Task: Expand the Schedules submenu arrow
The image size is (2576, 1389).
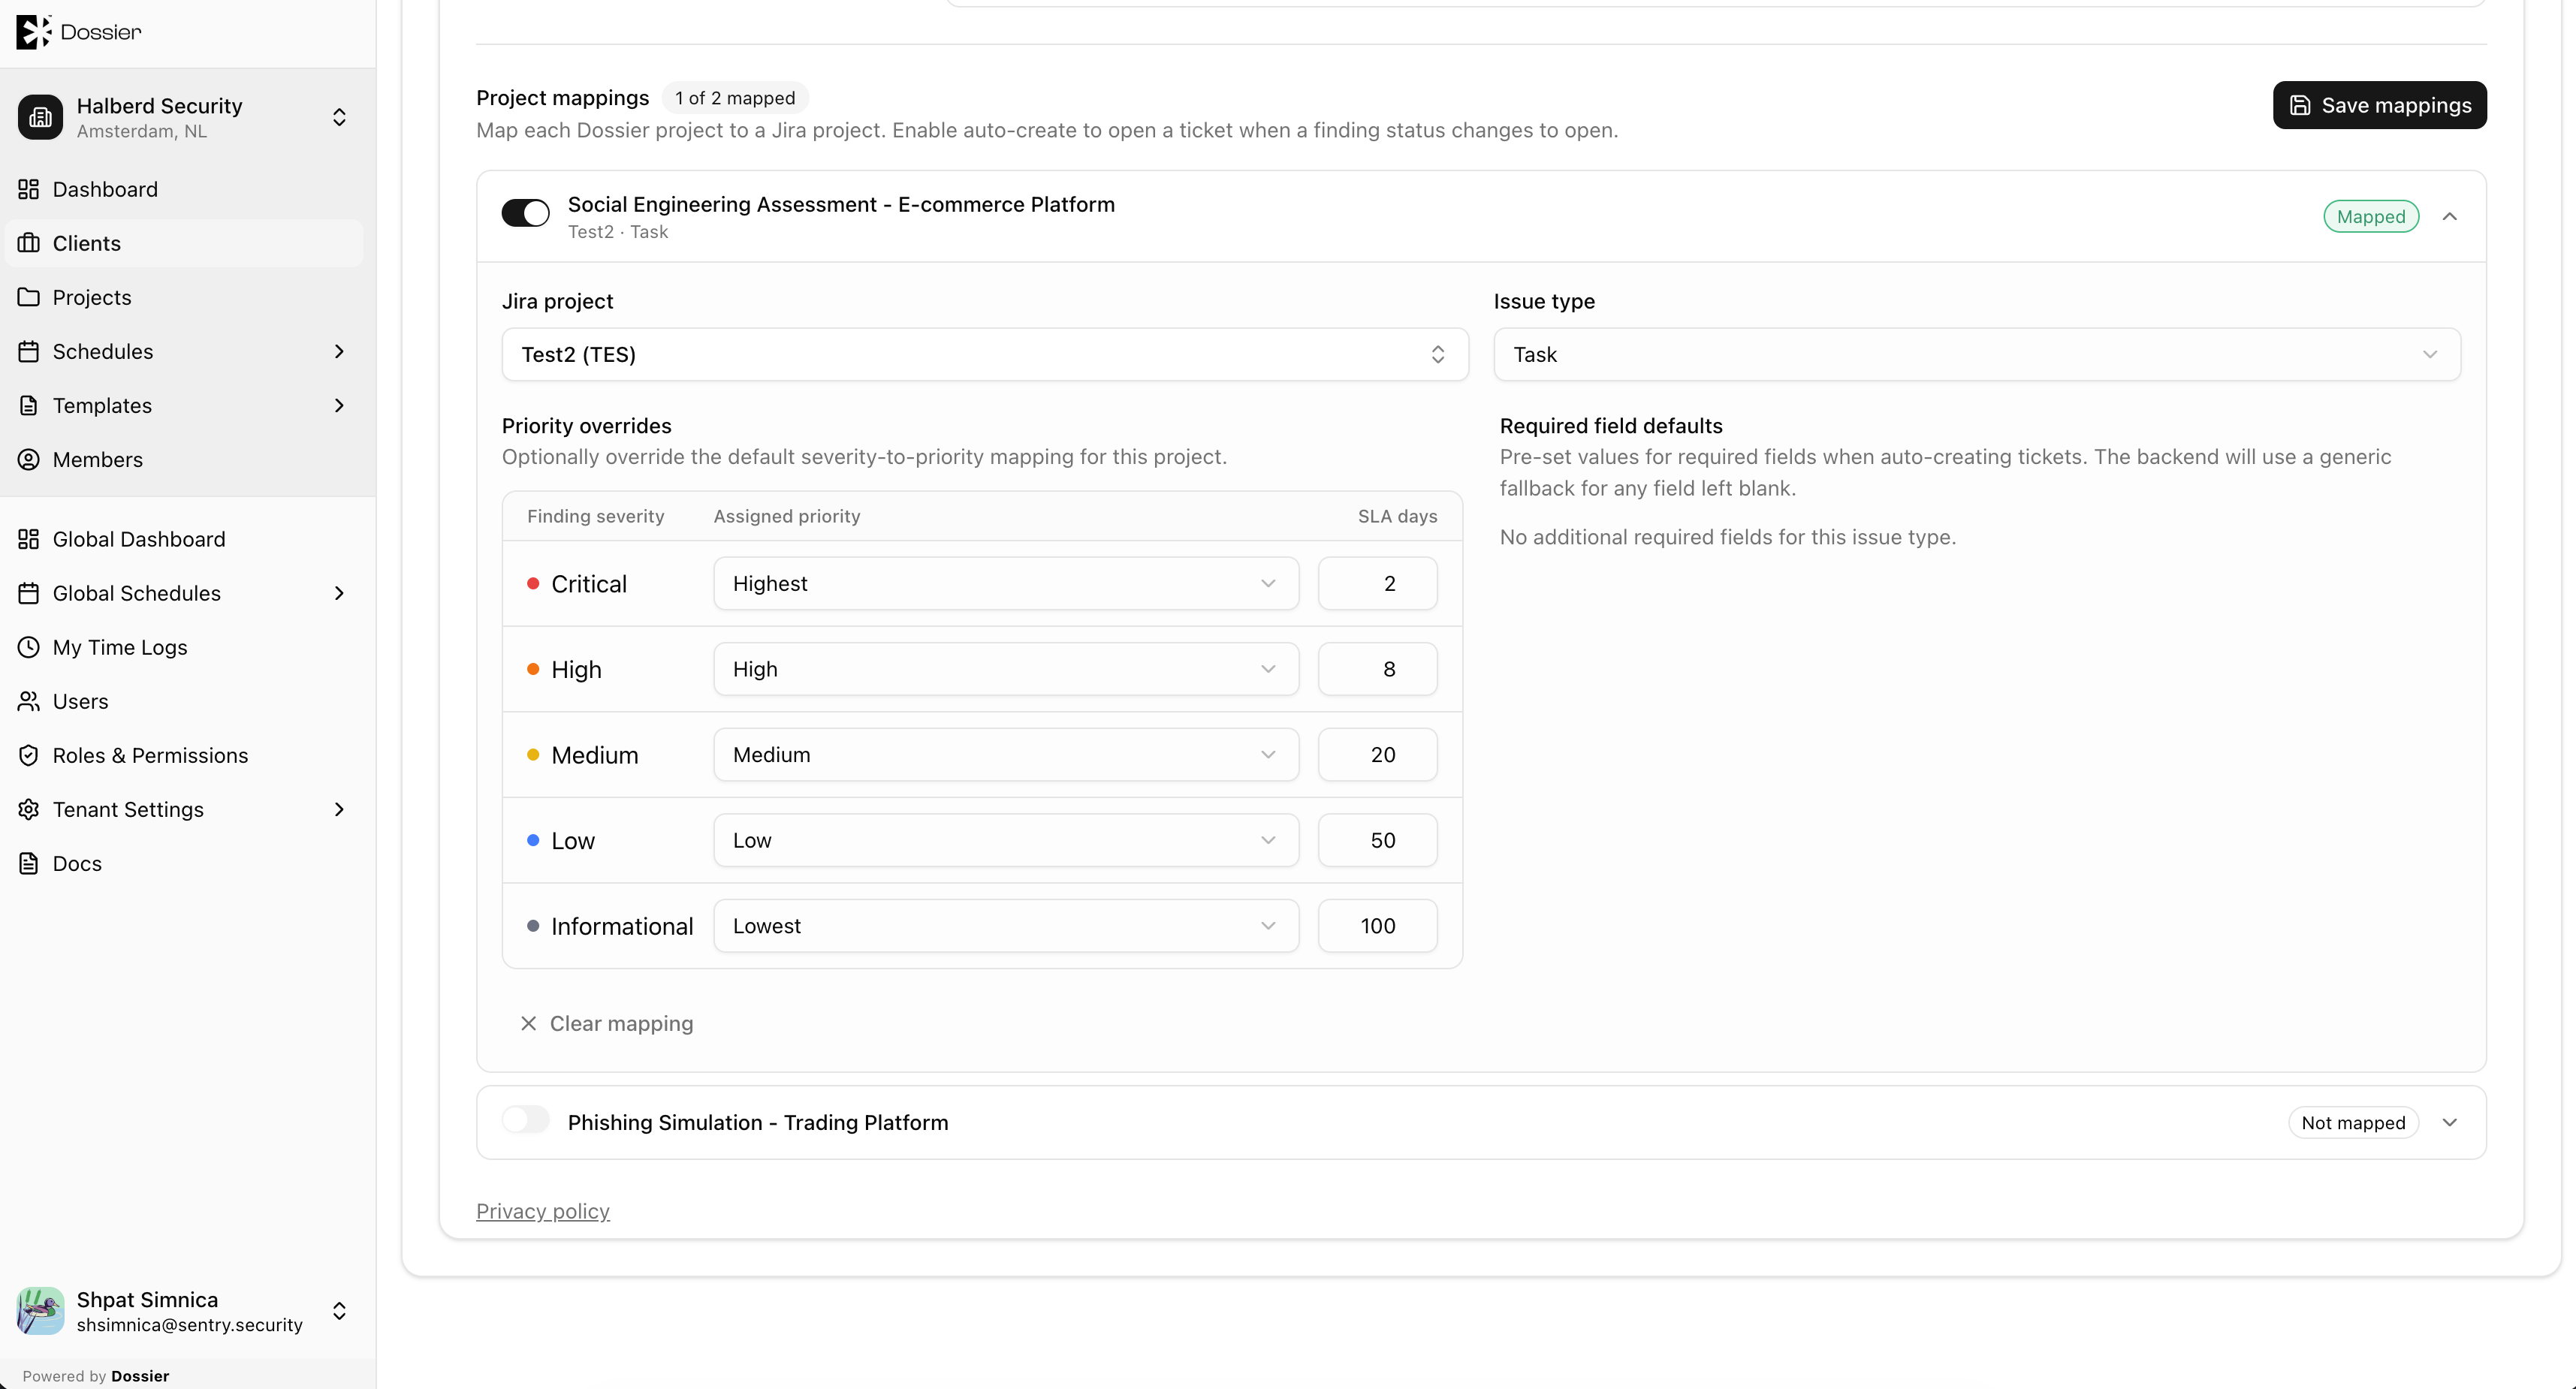Action: pyautogui.click(x=339, y=351)
